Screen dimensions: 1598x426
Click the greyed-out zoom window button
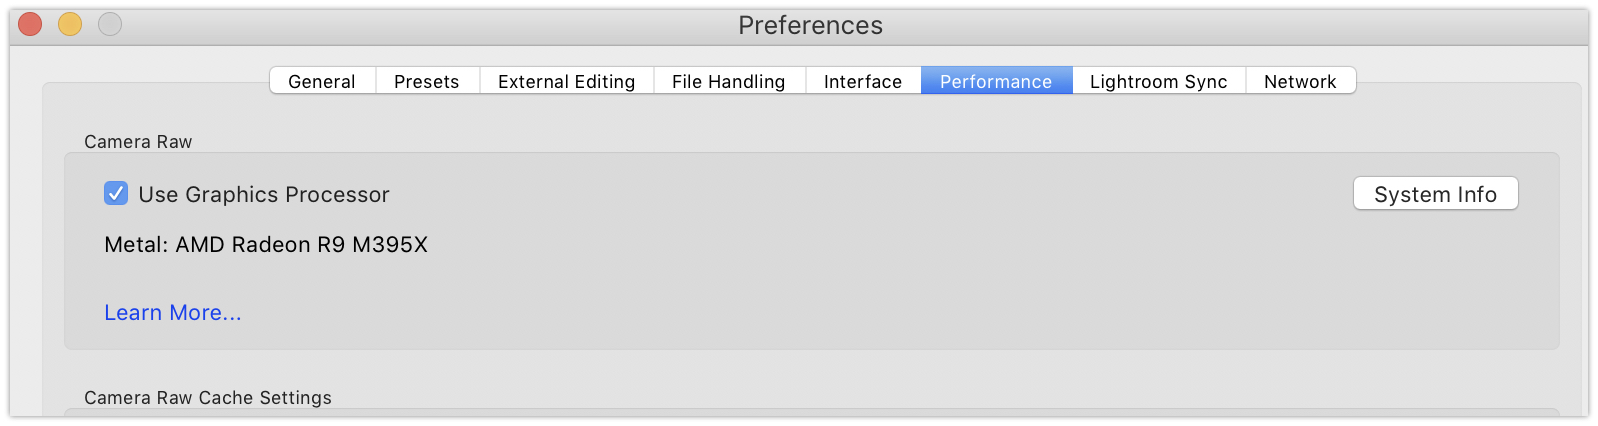[110, 24]
